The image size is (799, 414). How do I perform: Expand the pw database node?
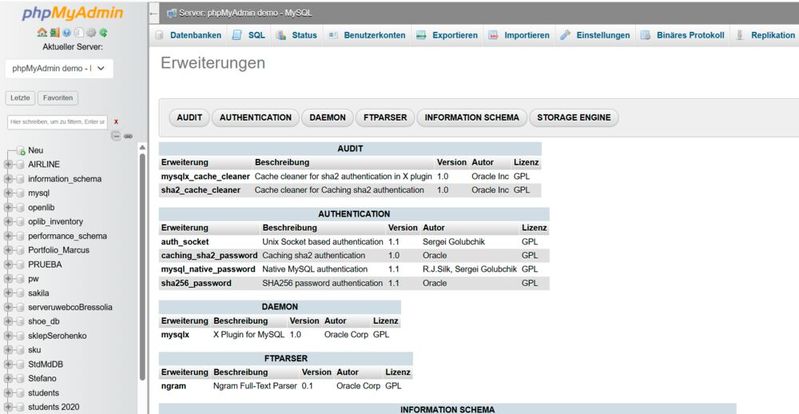8,279
